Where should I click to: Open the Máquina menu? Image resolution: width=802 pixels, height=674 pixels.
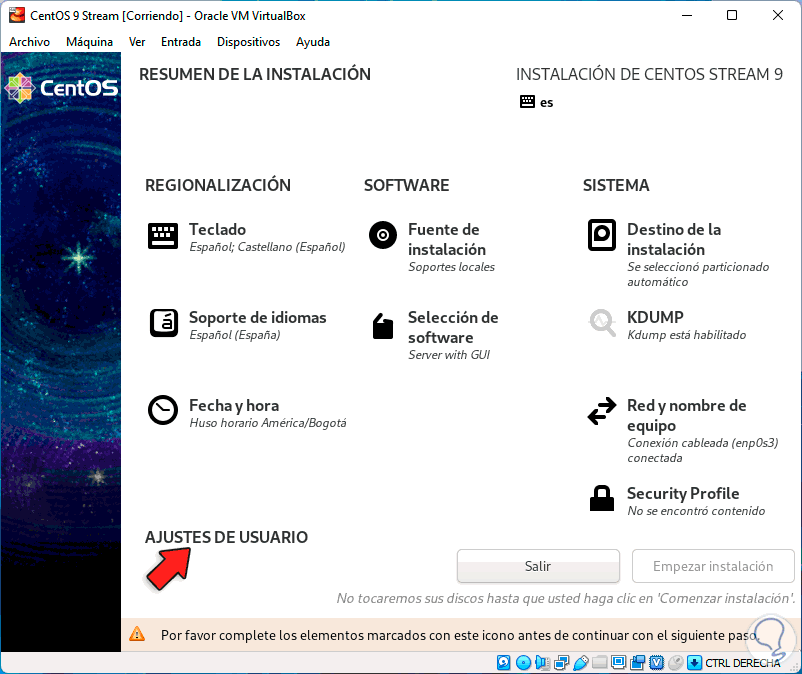click(89, 42)
